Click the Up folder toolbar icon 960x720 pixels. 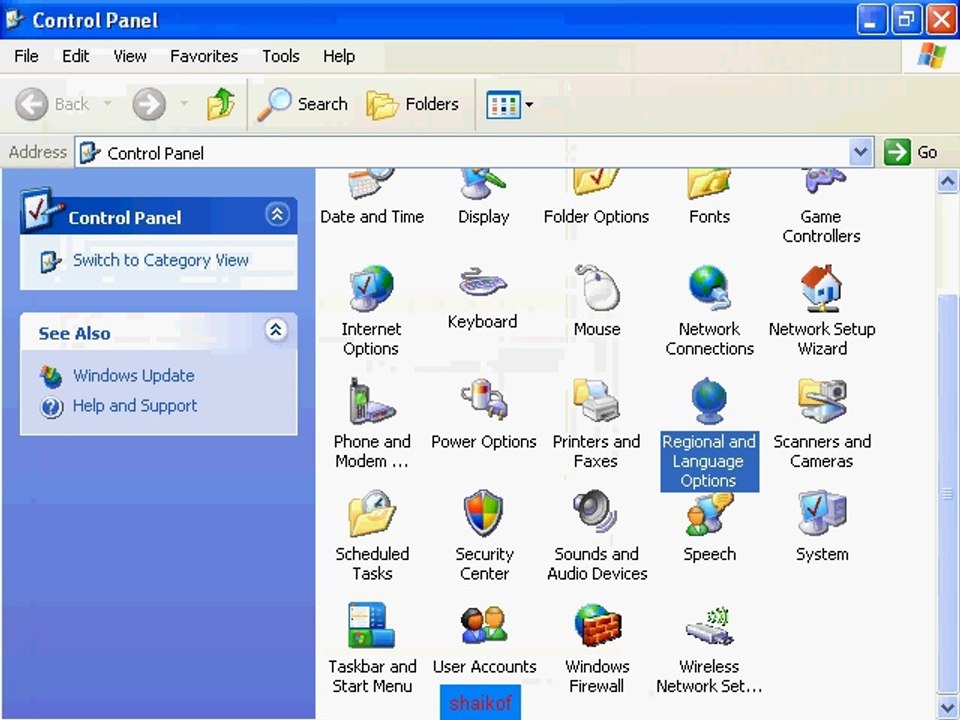click(220, 103)
